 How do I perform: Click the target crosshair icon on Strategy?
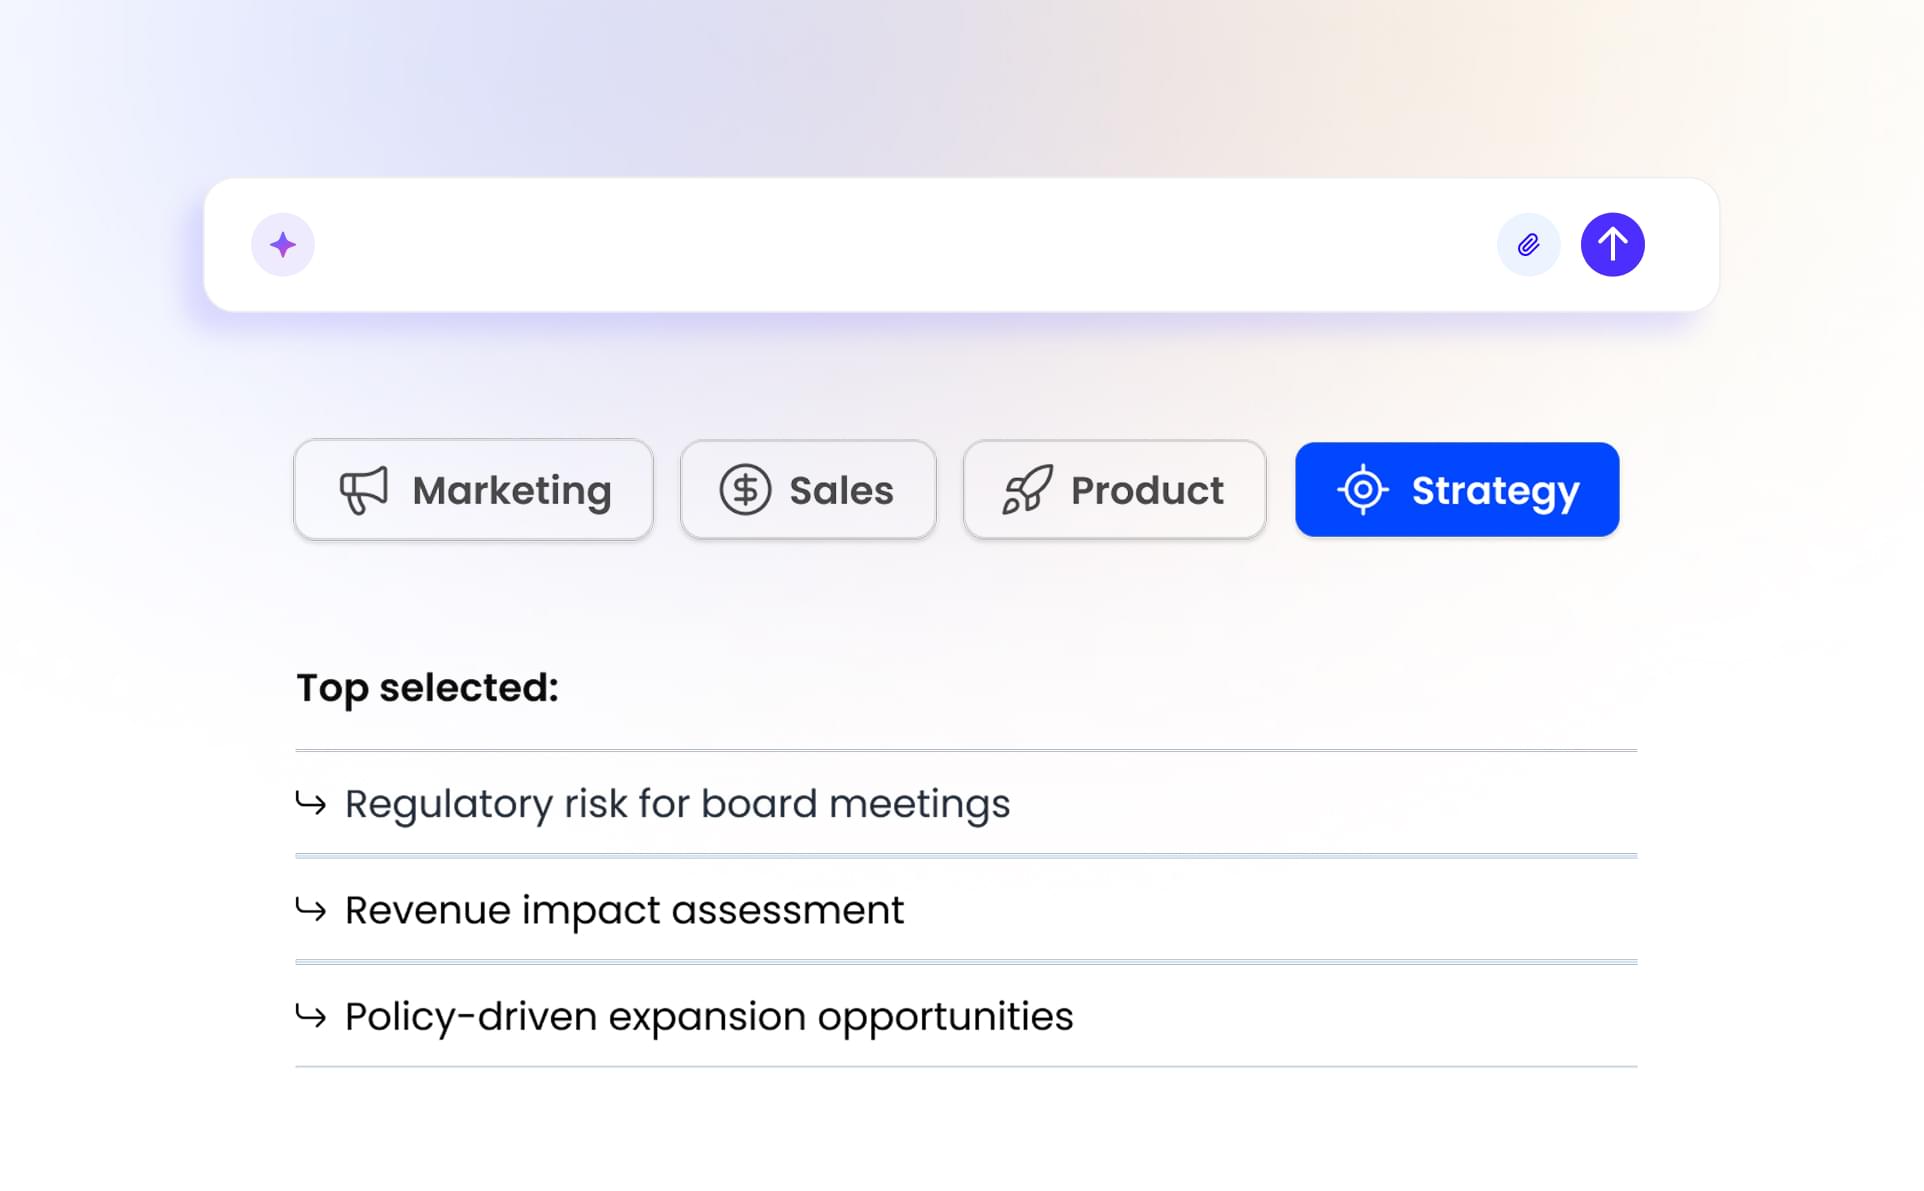pos(1363,490)
